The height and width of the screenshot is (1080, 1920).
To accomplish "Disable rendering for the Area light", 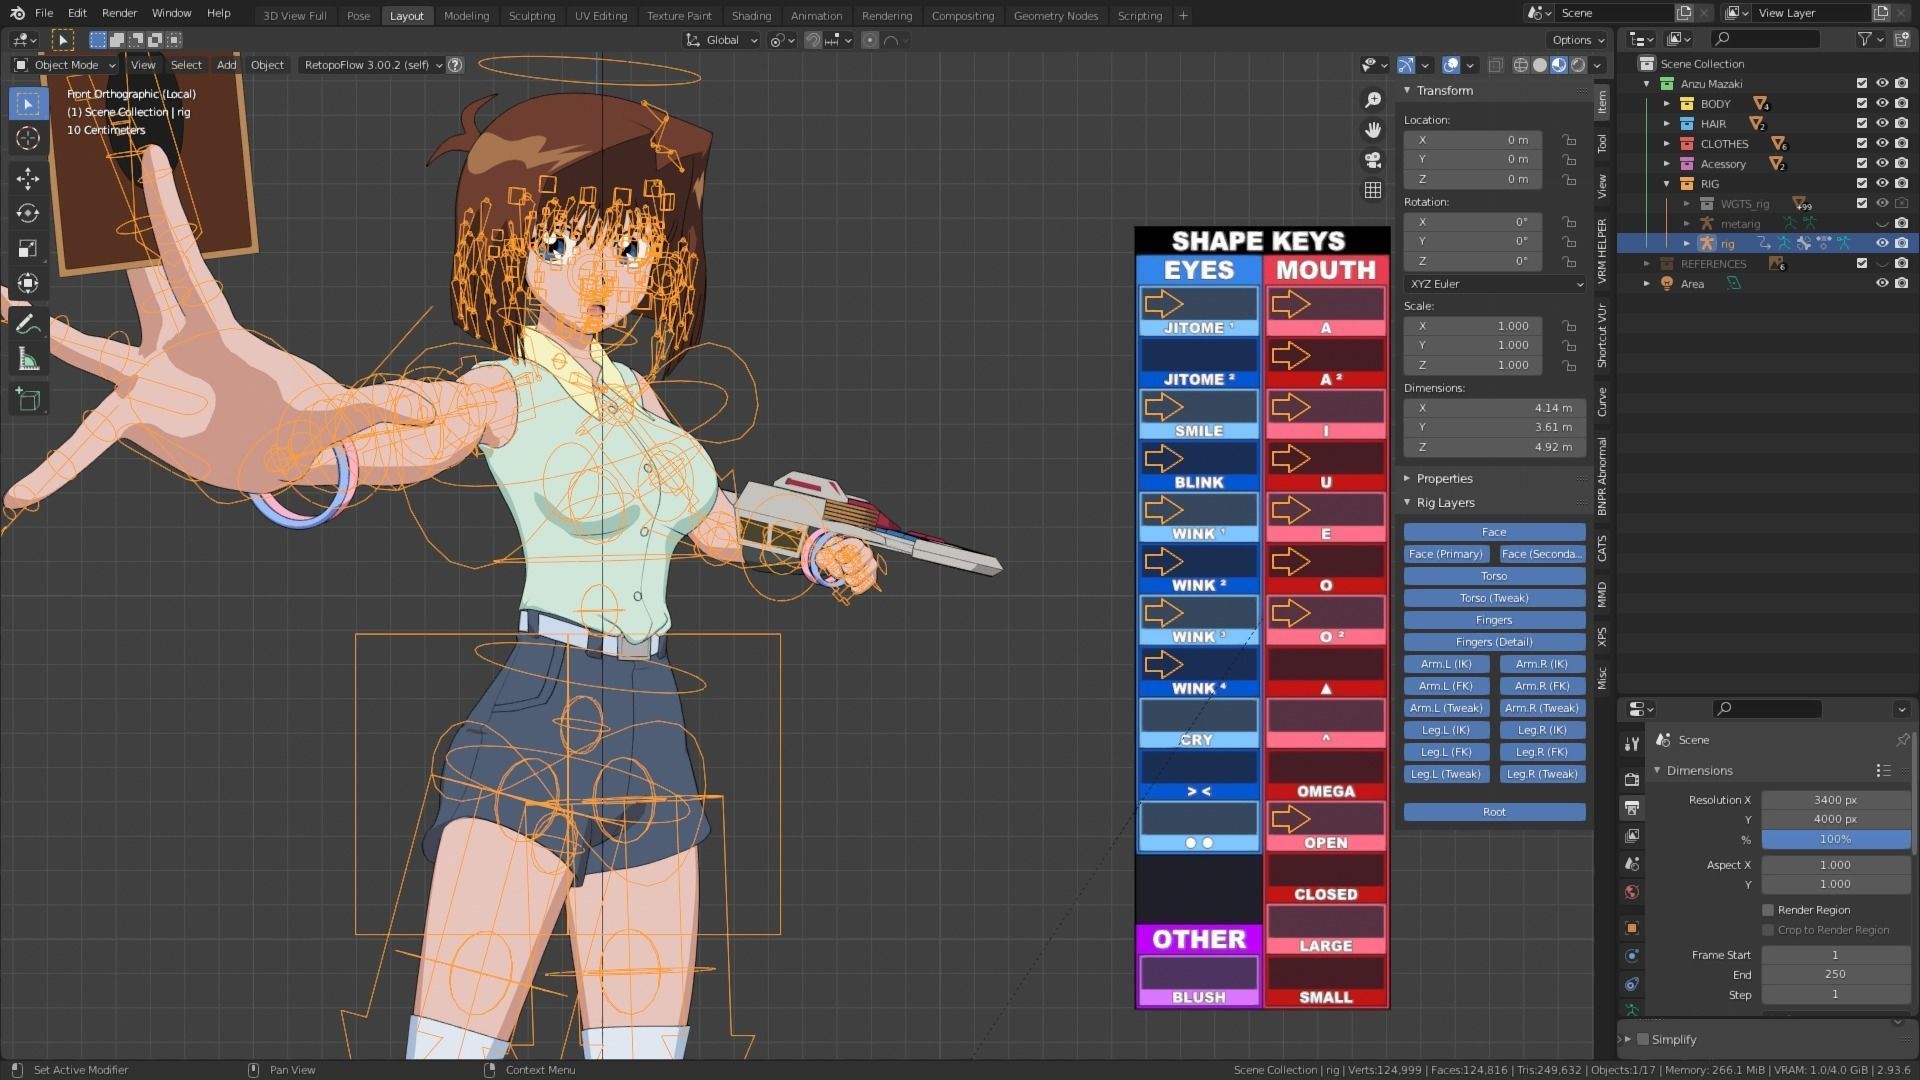I will click(1901, 284).
